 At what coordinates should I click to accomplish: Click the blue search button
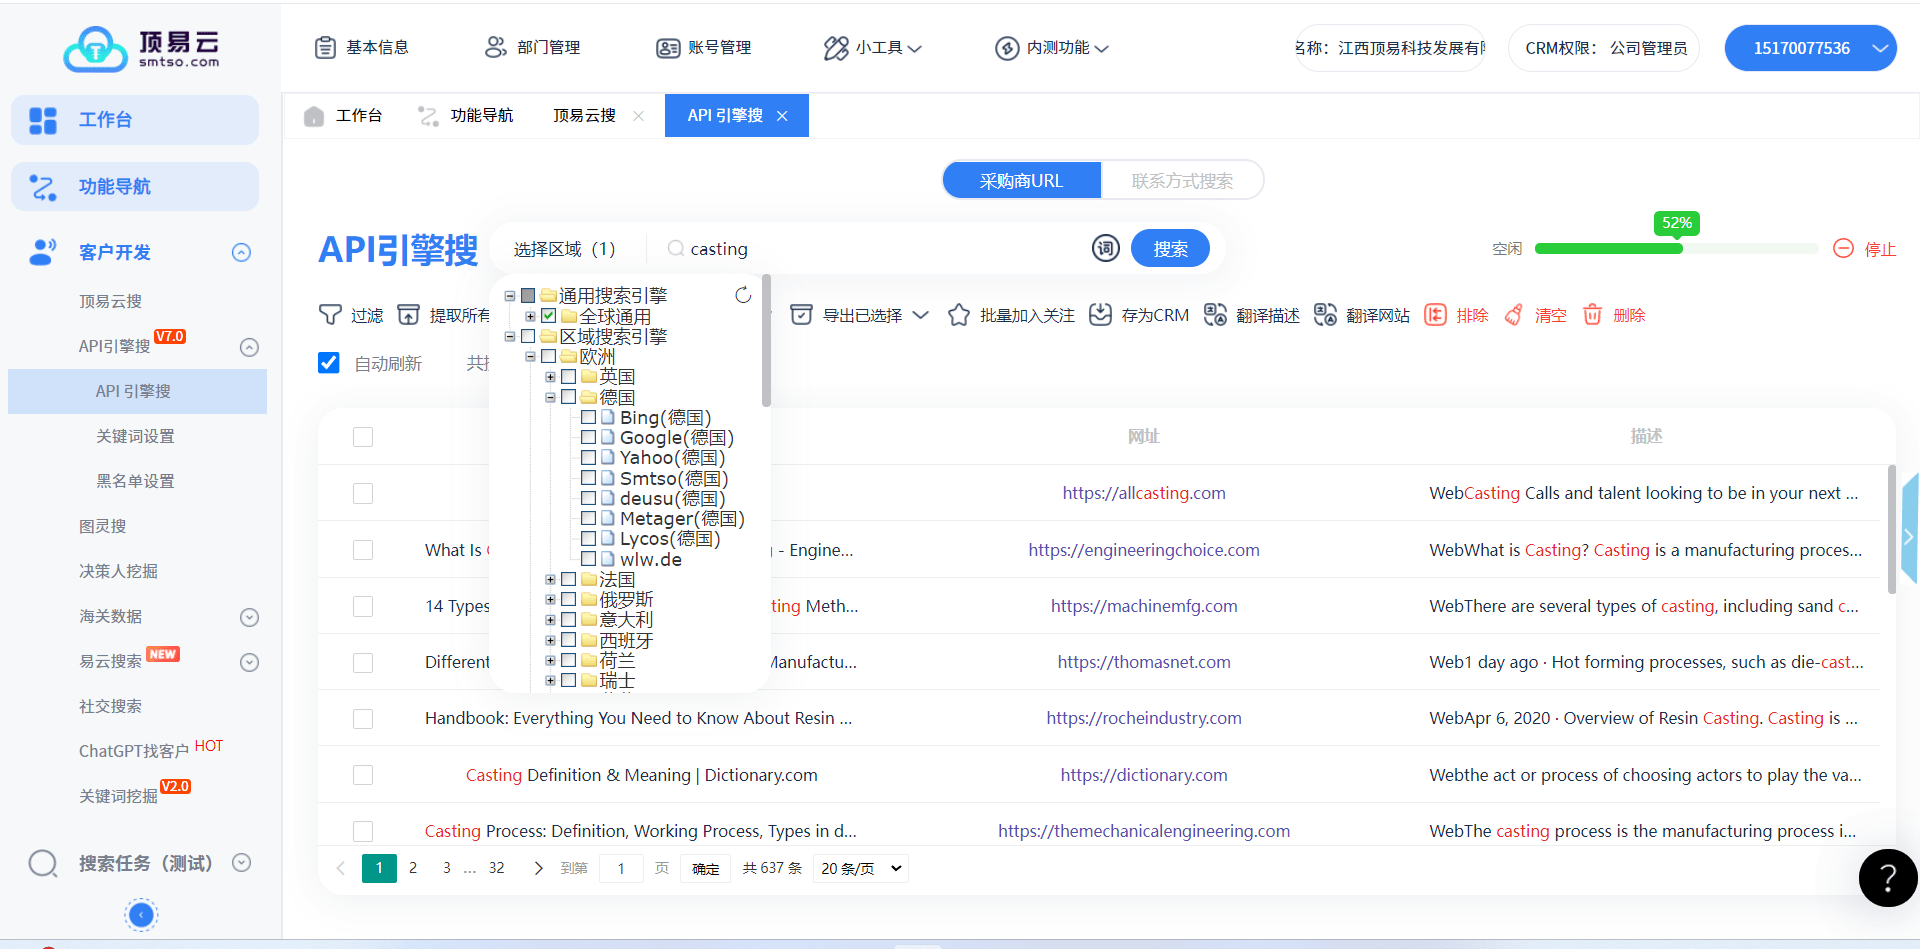tap(1170, 249)
